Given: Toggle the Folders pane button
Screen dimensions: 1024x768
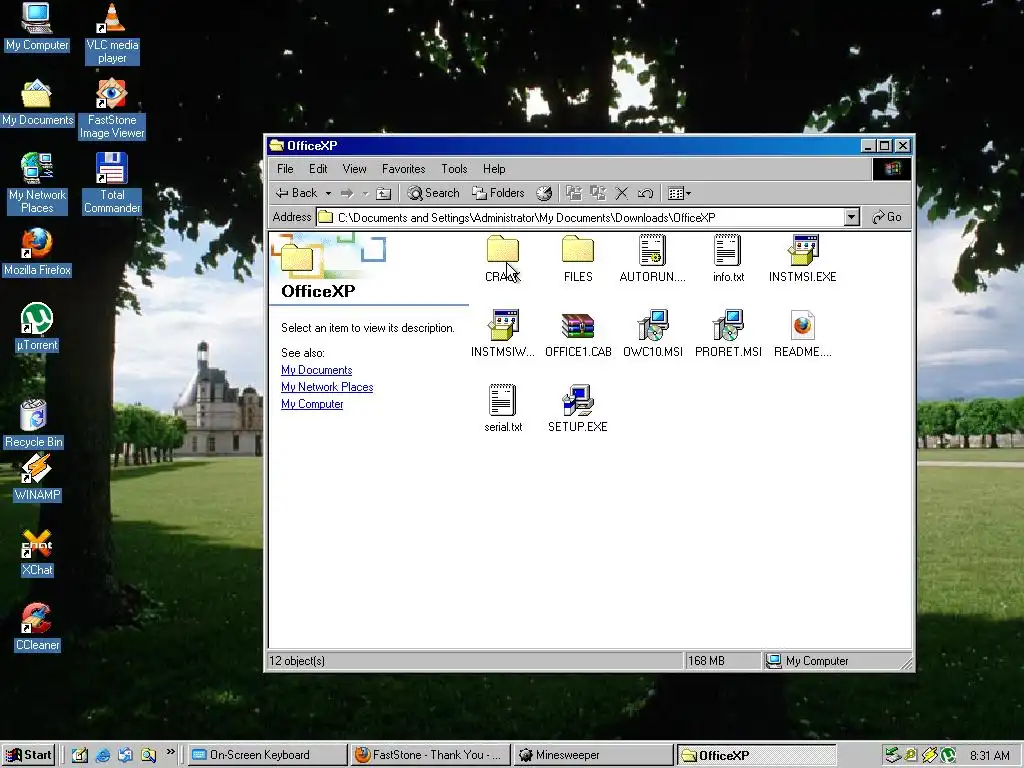Looking at the screenshot, I should pos(498,193).
